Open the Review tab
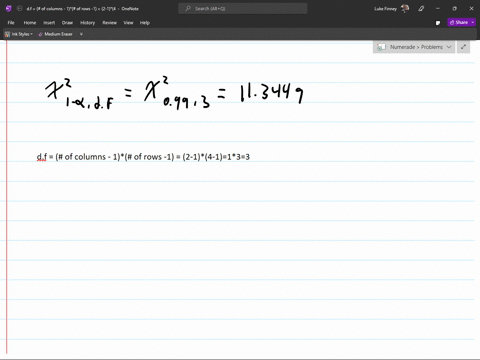This screenshot has height=360, width=480. coord(109,23)
